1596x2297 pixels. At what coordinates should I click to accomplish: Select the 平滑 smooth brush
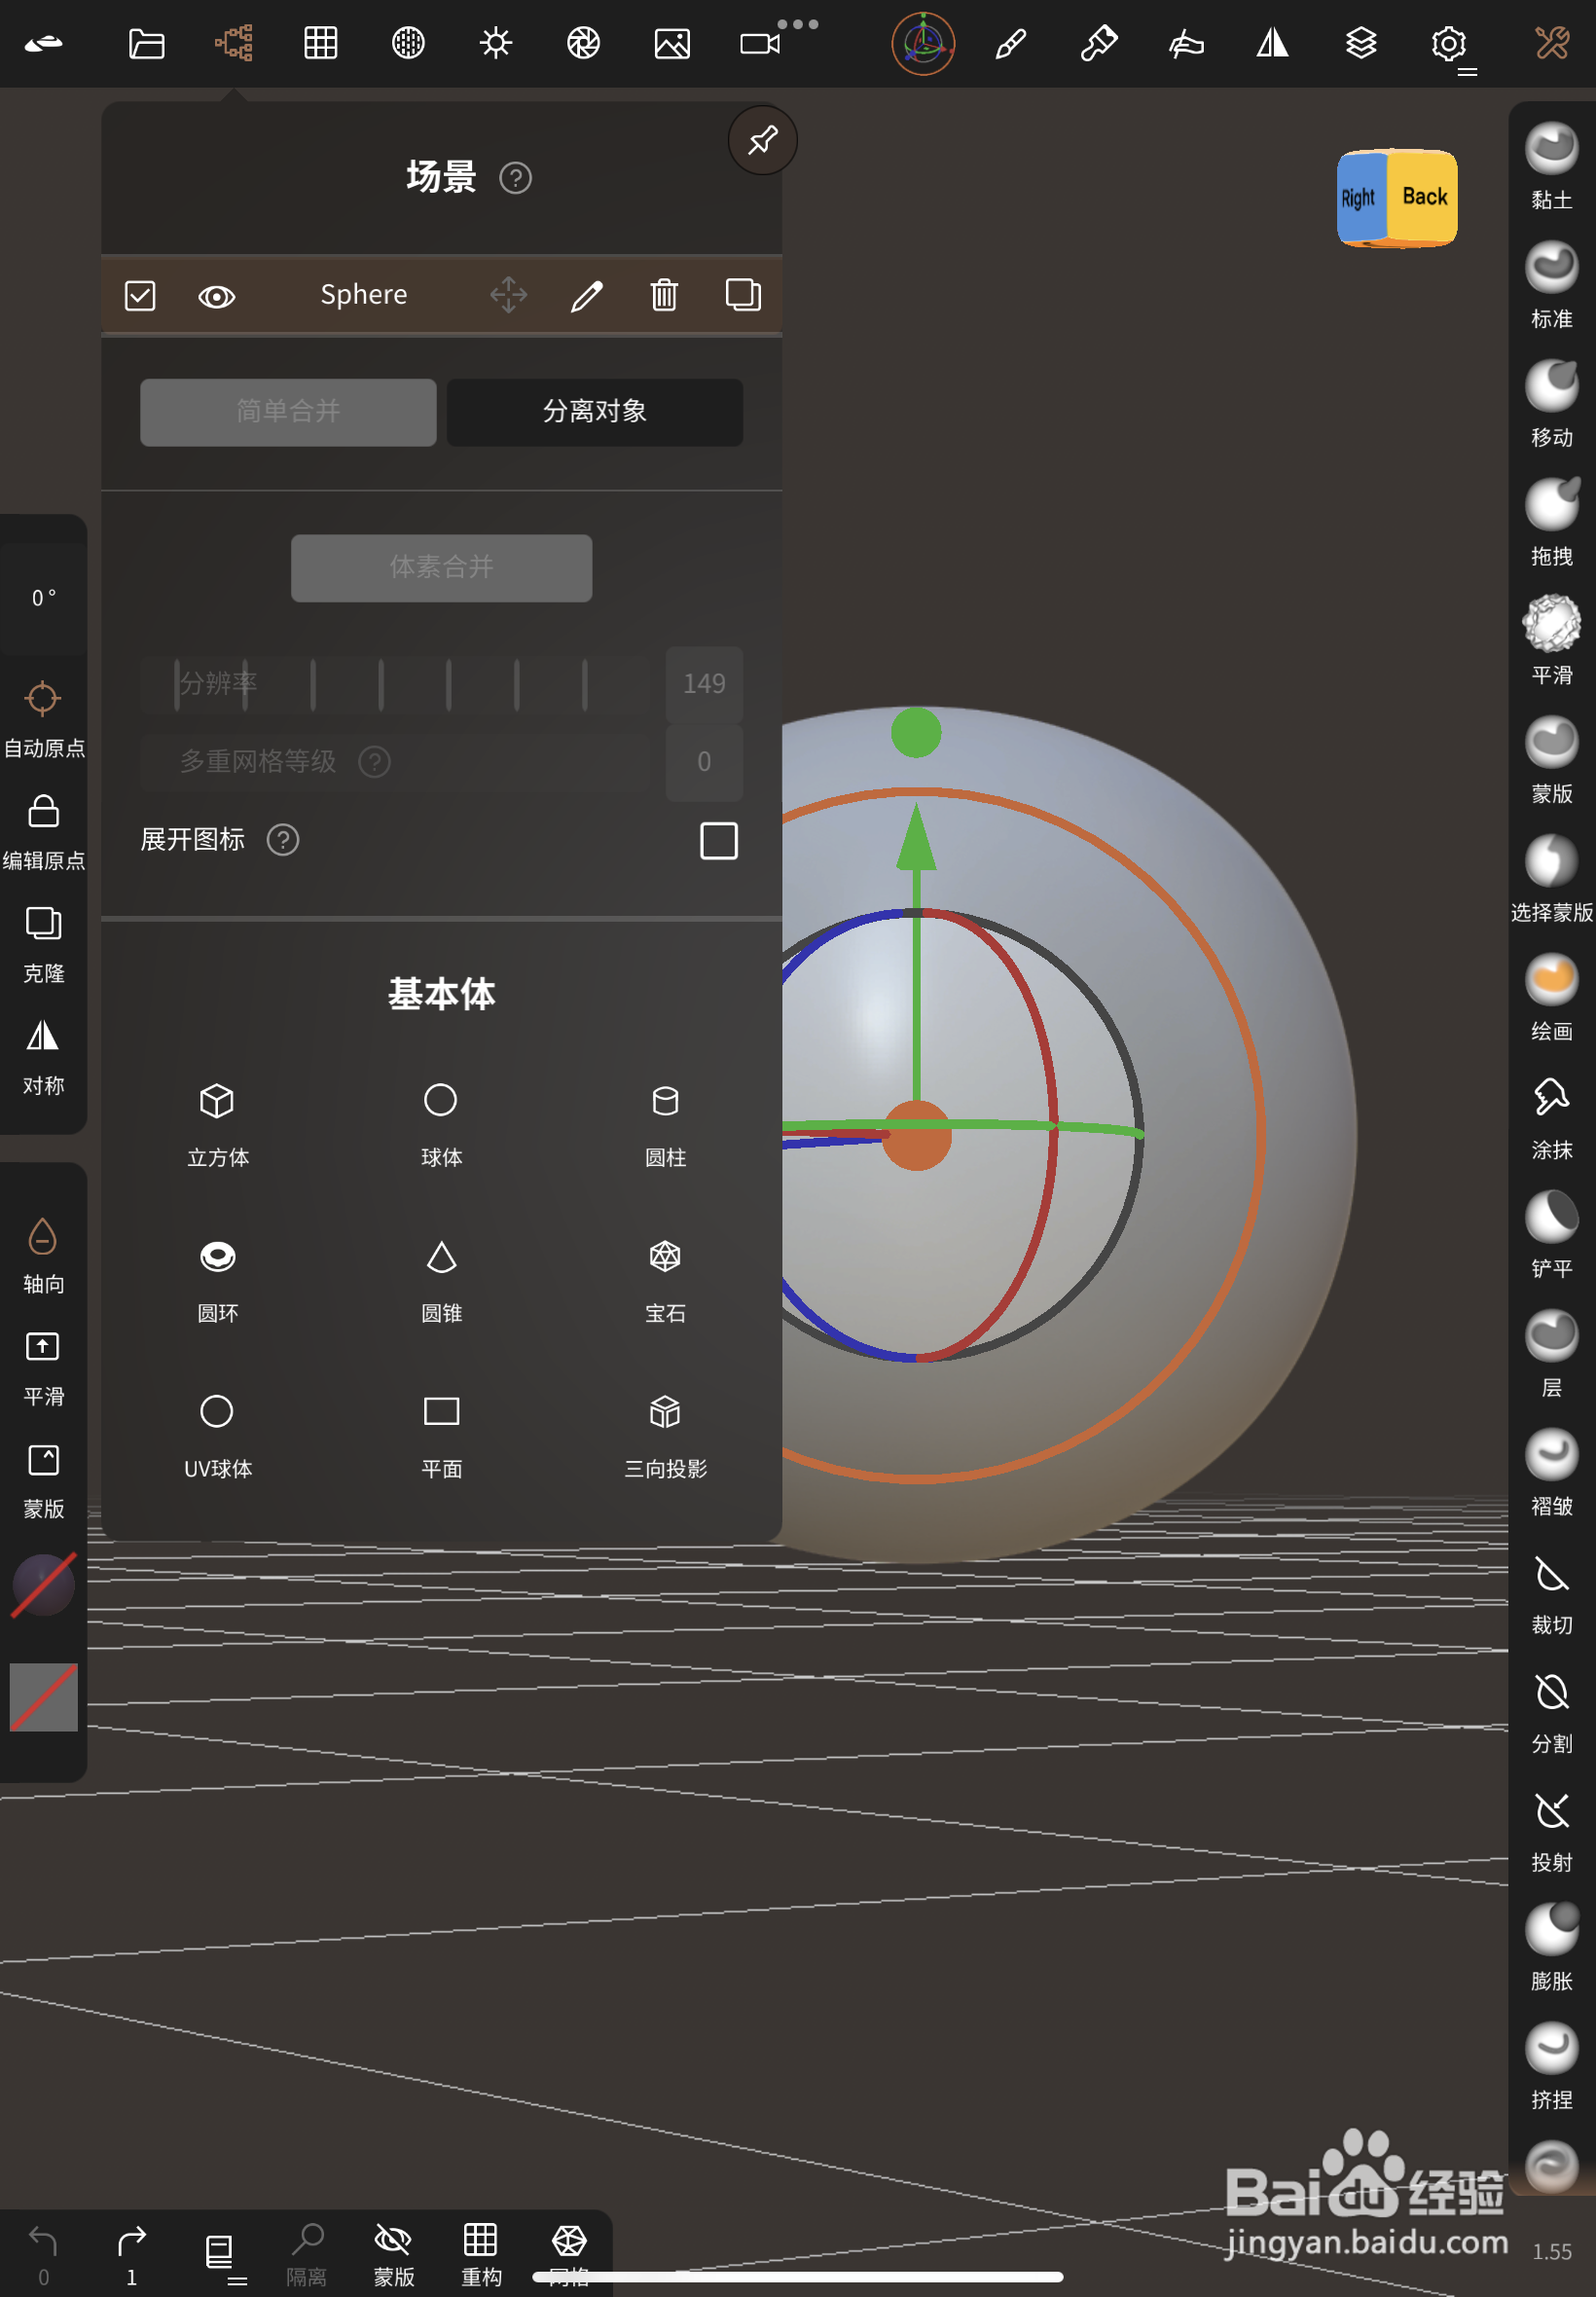[x=1551, y=641]
